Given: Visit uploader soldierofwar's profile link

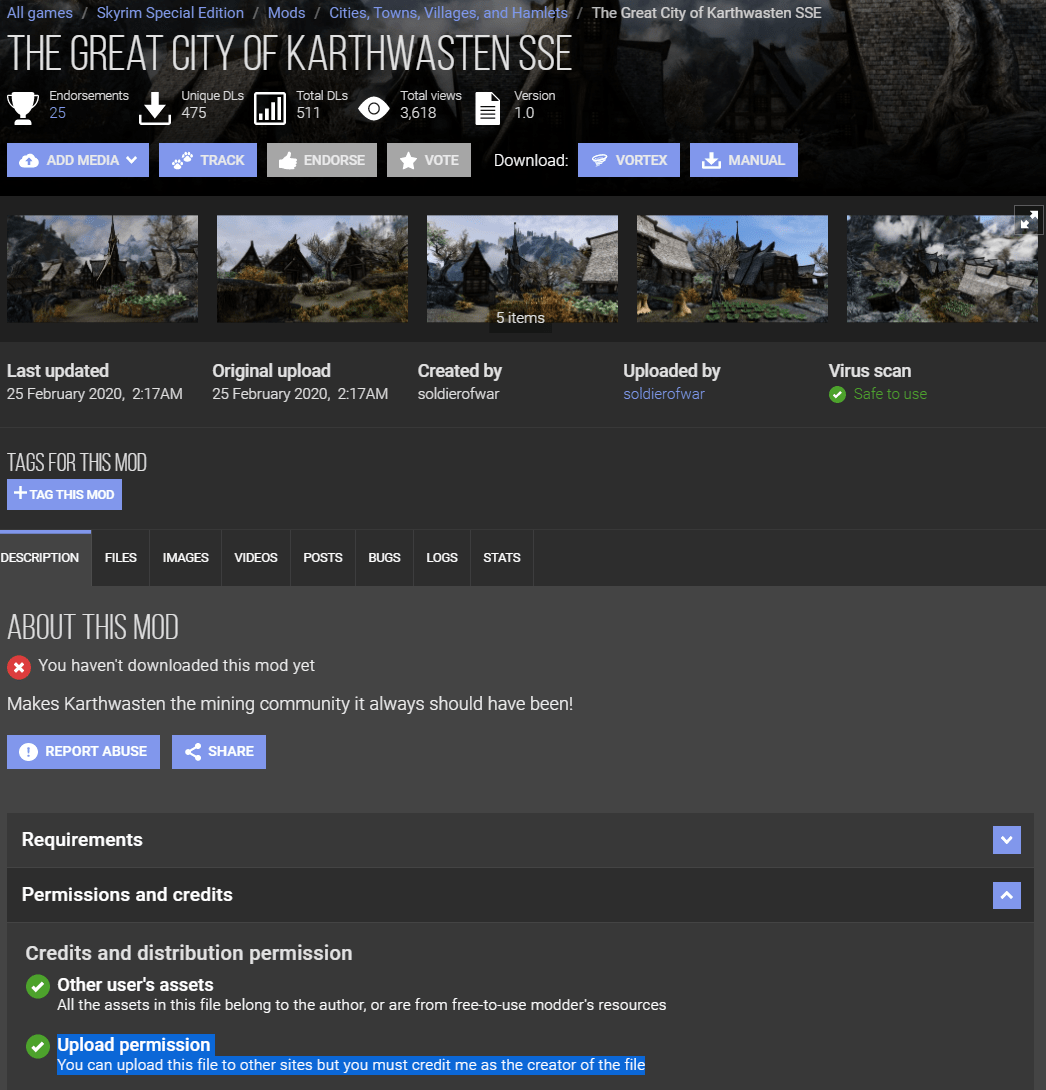Looking at the screenshot, I should tap(664, 394).
